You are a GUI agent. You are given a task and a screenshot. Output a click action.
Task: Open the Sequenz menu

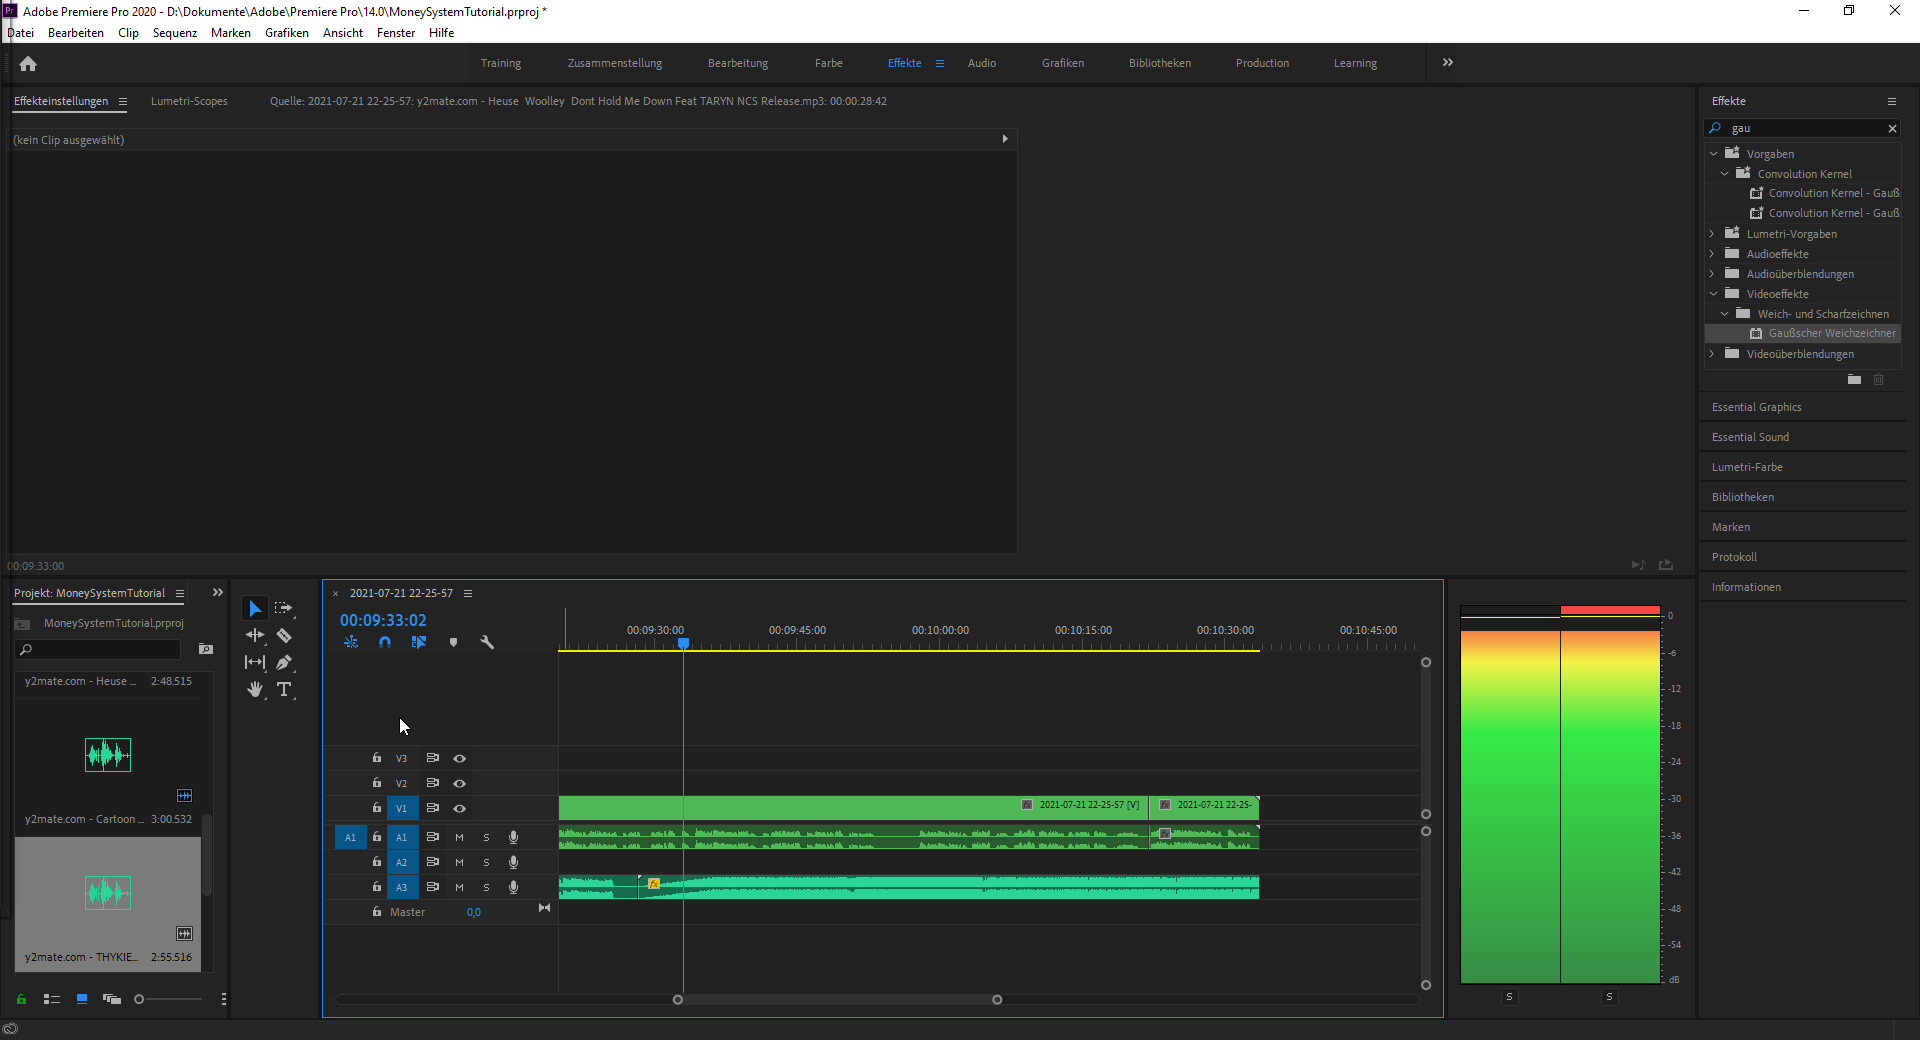click(174, 33)
